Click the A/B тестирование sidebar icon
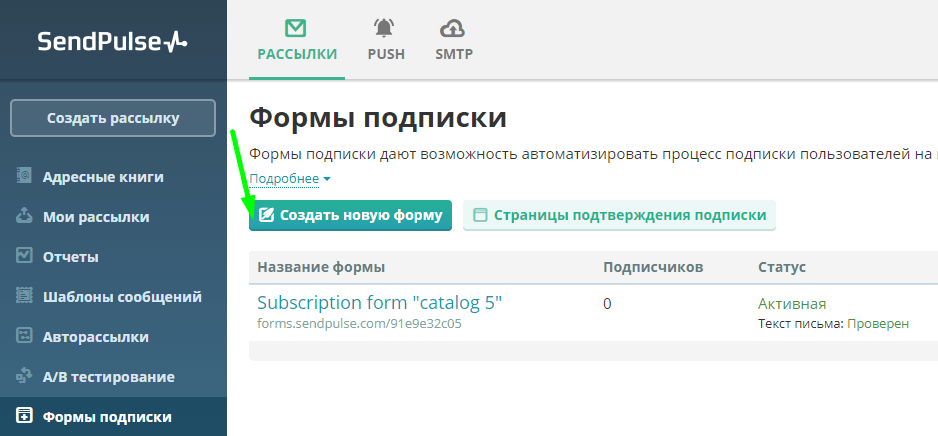Image resolution: width=938 pixels, height=436 pixels. click(x=25, y=376)
